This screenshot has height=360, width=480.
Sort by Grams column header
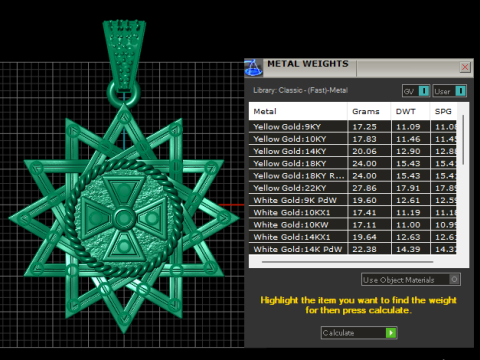click(369, 111)
